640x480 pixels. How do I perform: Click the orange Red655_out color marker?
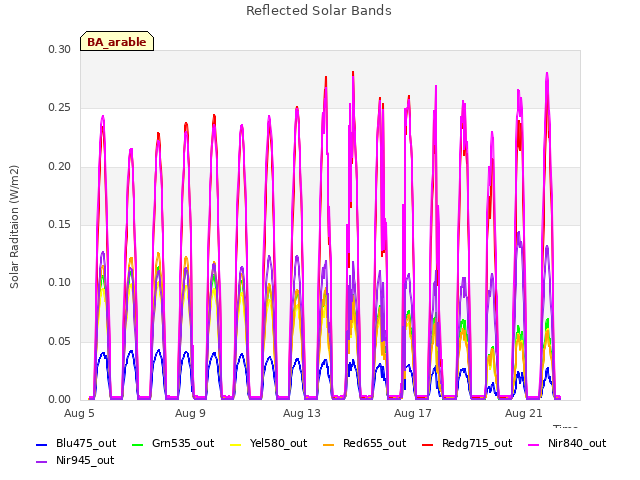pos(329,444)
